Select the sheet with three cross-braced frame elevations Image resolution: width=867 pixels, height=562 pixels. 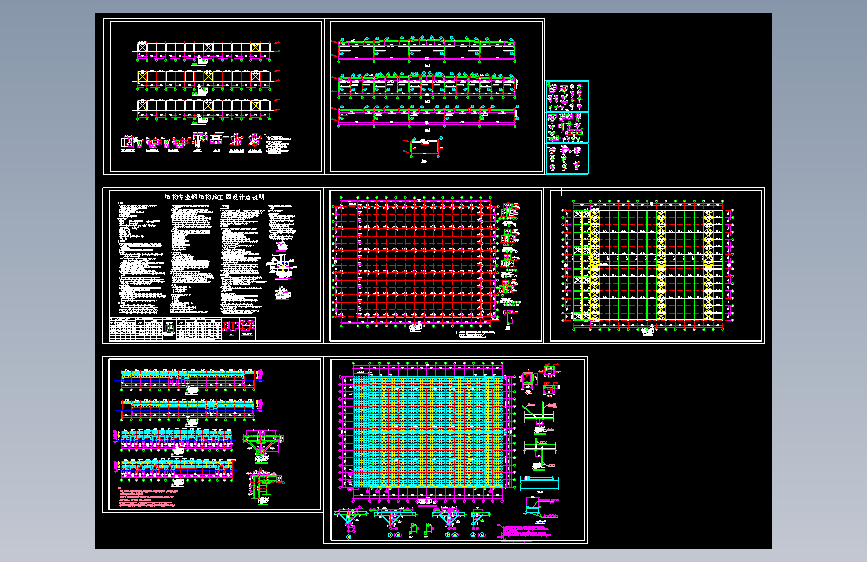(x=213, y=96)
